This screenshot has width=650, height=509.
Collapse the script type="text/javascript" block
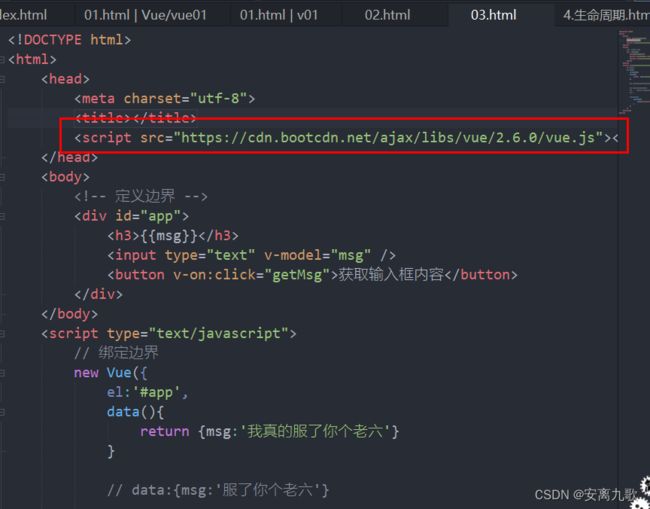[2, 333]
